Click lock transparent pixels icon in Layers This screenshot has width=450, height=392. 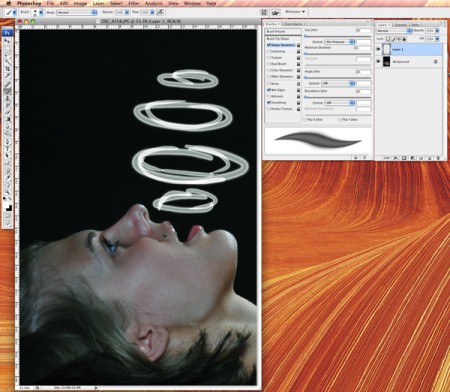pyautogui.click(x=388, y=39)
